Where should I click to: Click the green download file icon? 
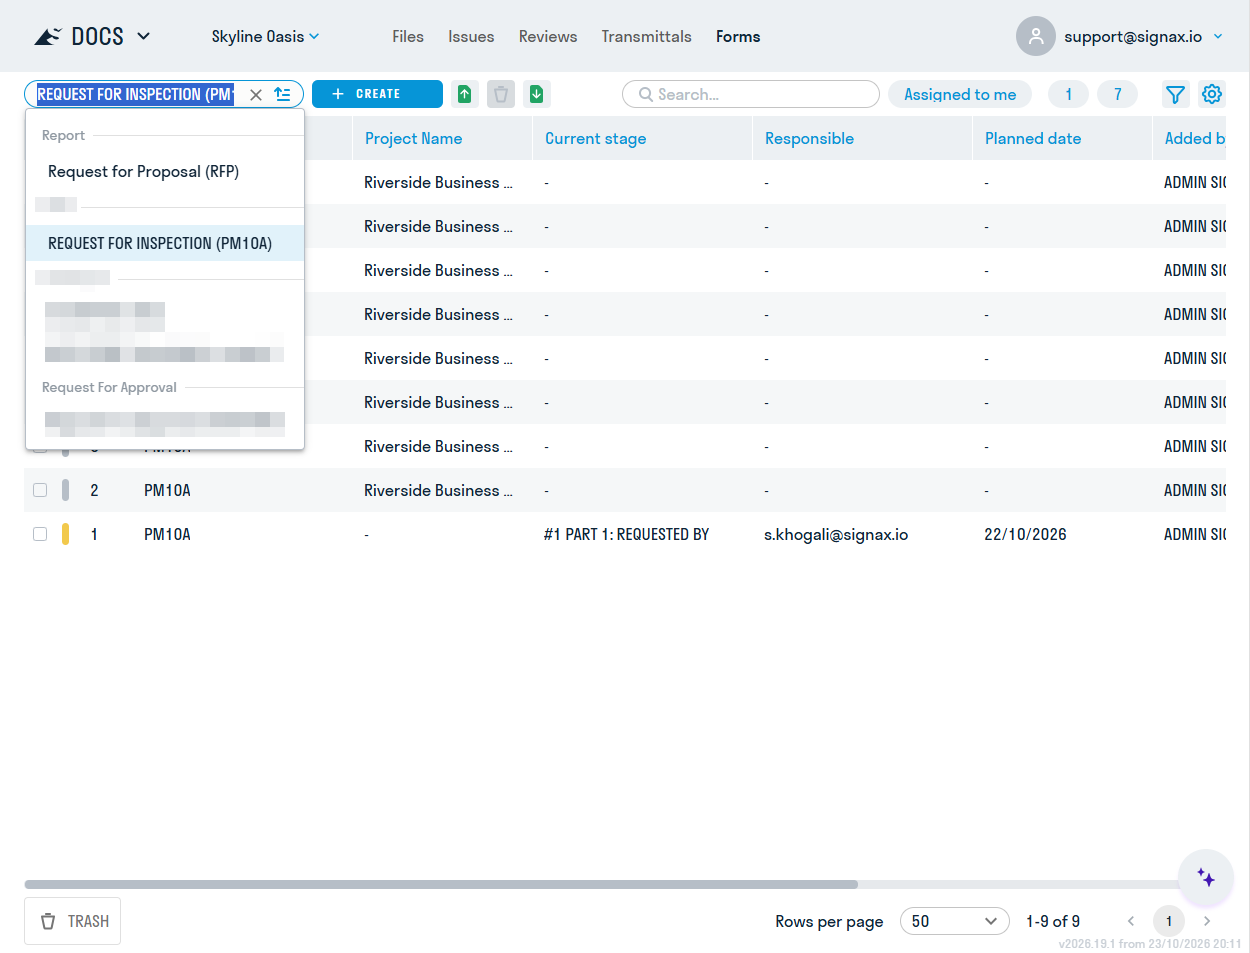[537, 94]
